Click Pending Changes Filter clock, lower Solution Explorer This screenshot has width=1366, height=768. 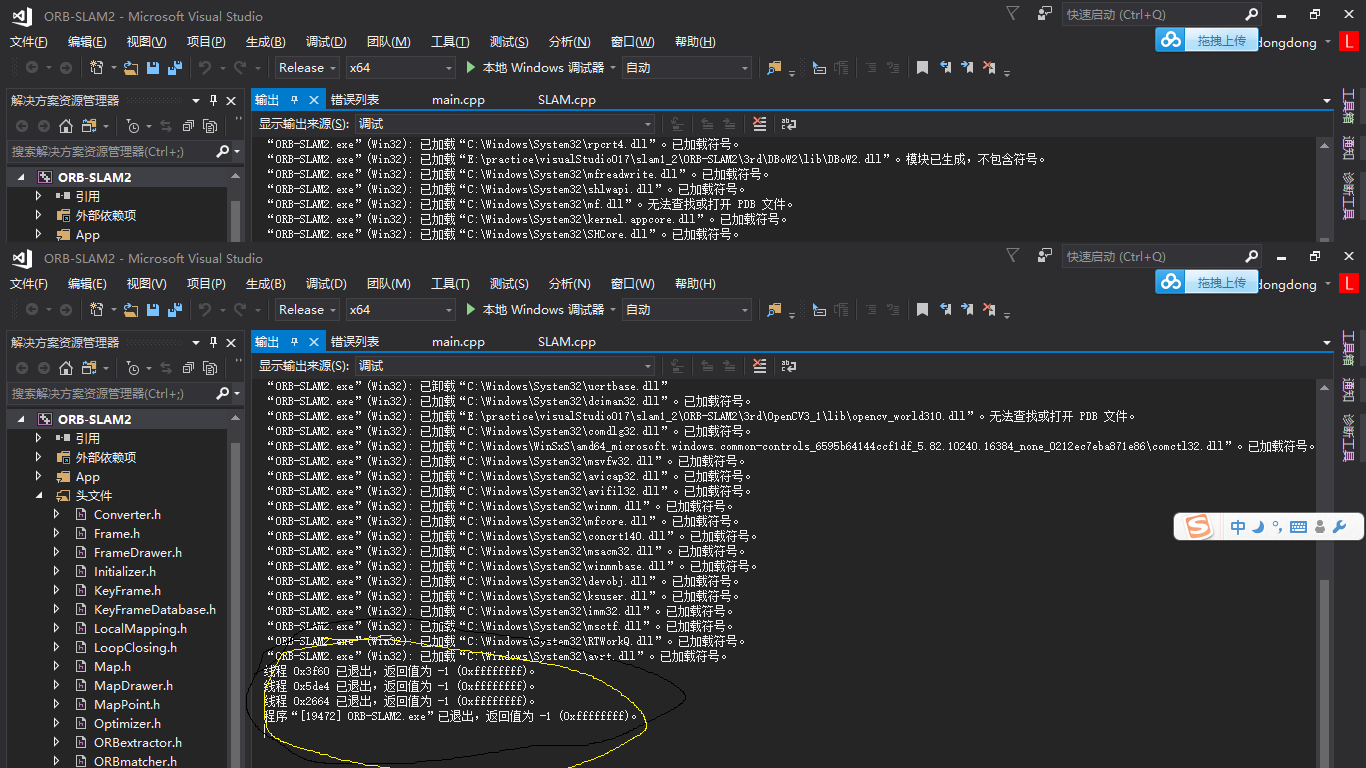(133, 368)
